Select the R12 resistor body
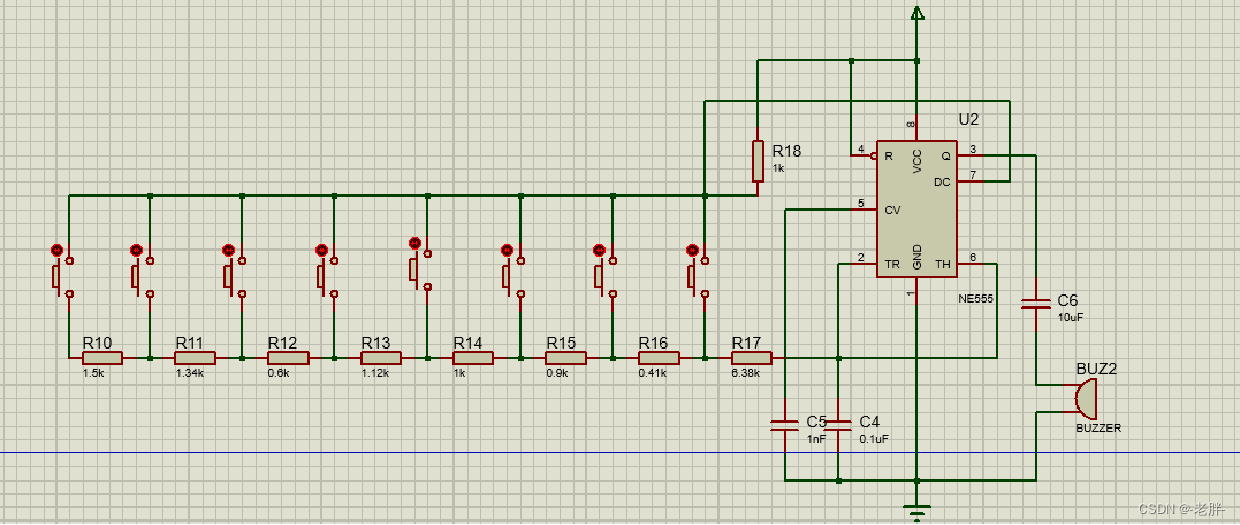Viewport: 1240px width, 525px height. tap(288, 358)
